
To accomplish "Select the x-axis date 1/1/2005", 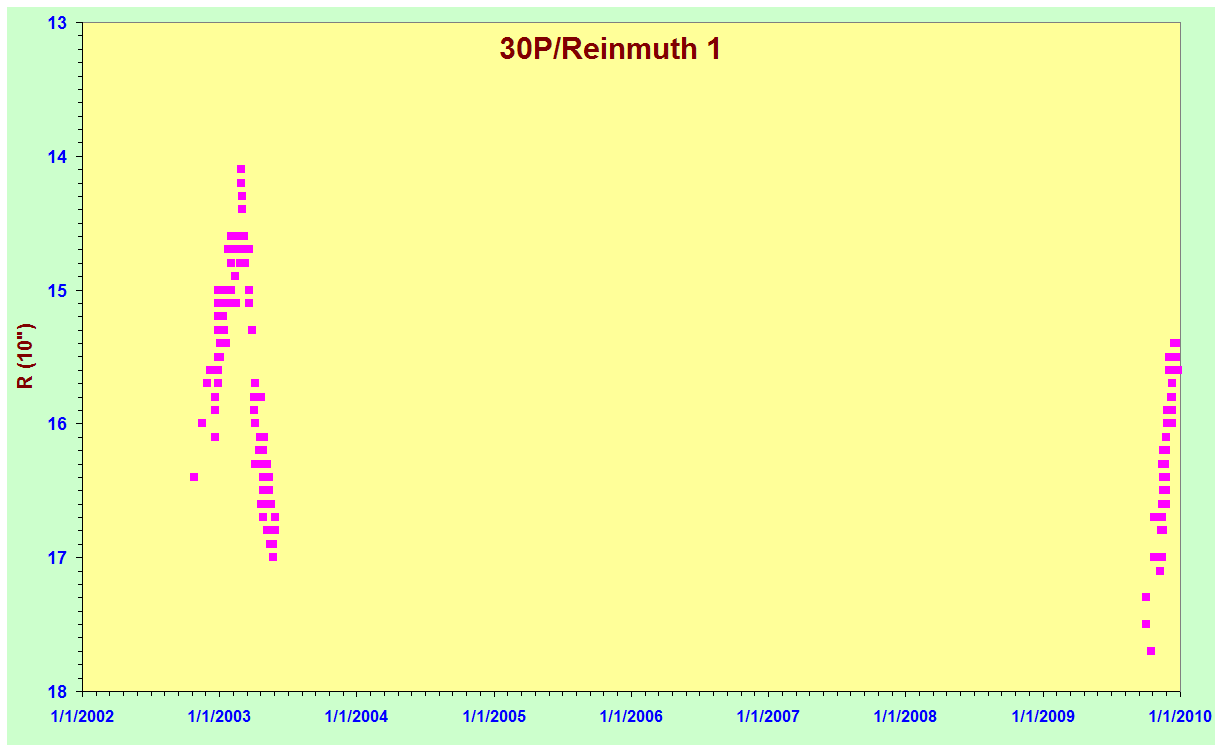I will click(x=494, y=716).
